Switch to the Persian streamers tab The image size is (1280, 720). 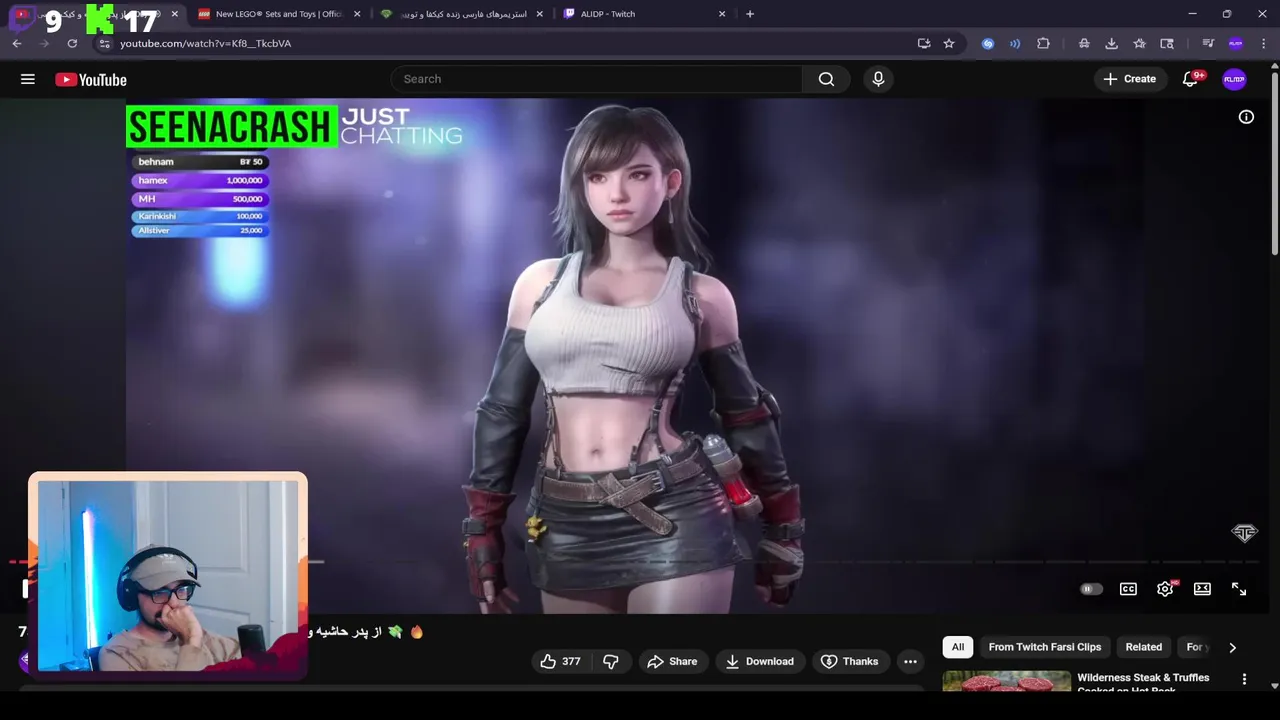460,14
